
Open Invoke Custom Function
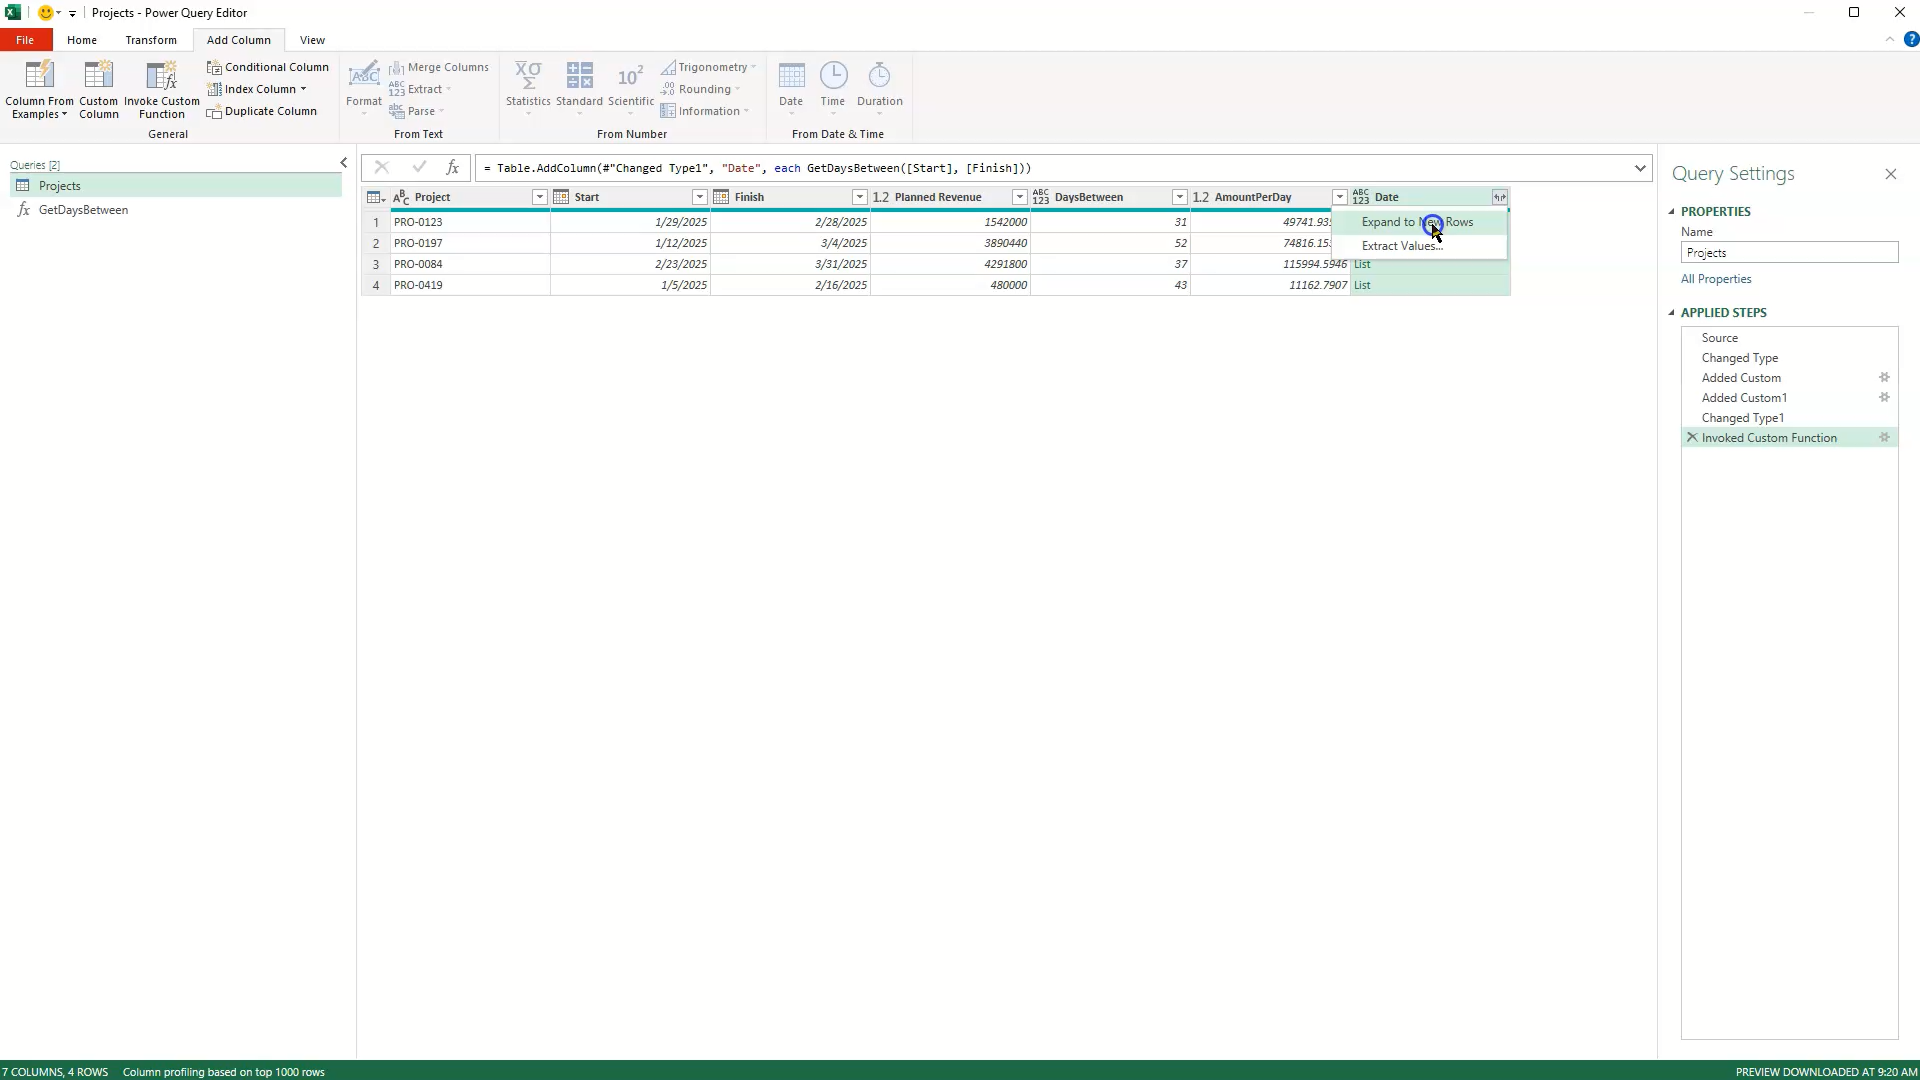coord(161,88)
